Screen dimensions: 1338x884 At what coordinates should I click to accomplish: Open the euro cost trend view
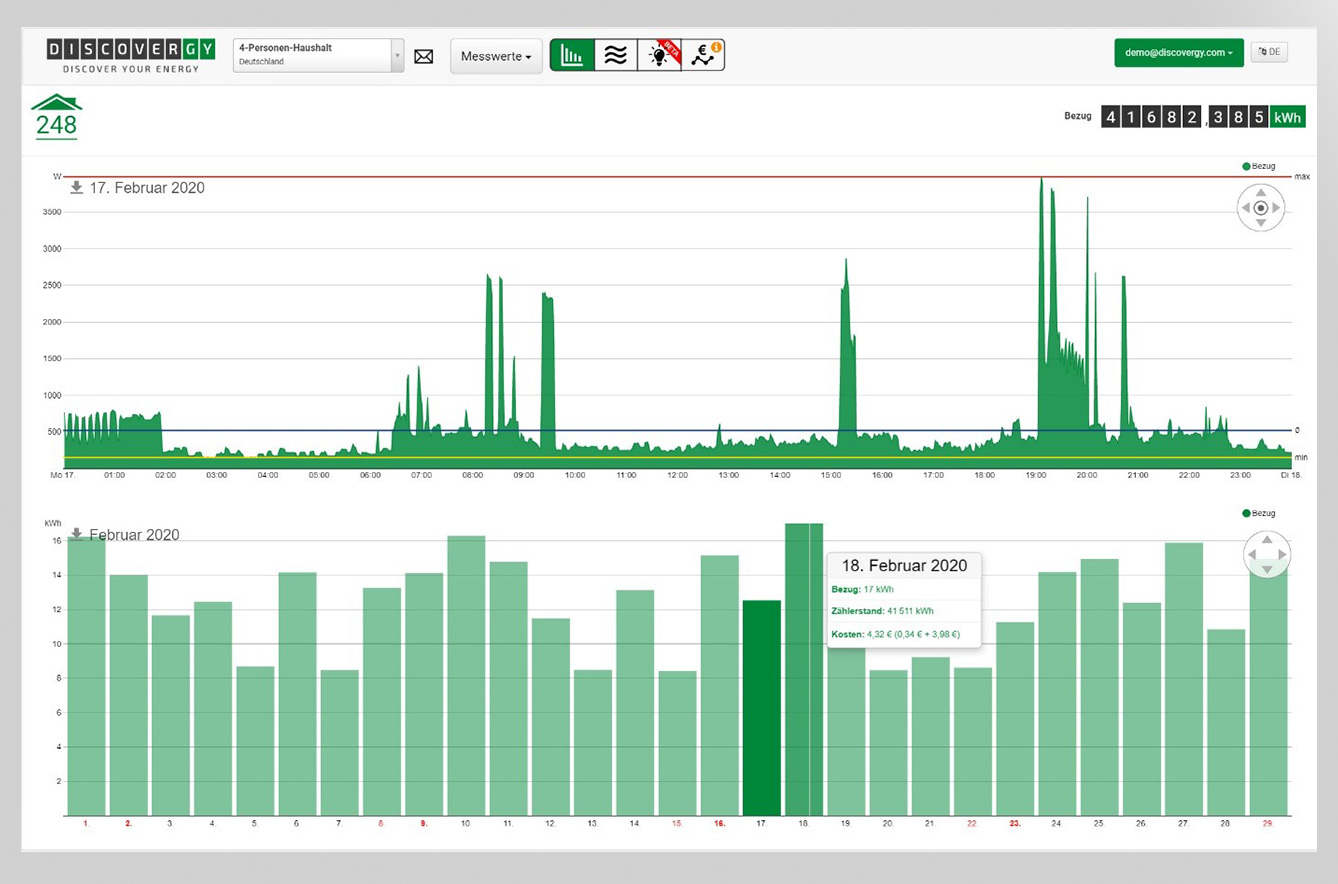pos(704,56)
